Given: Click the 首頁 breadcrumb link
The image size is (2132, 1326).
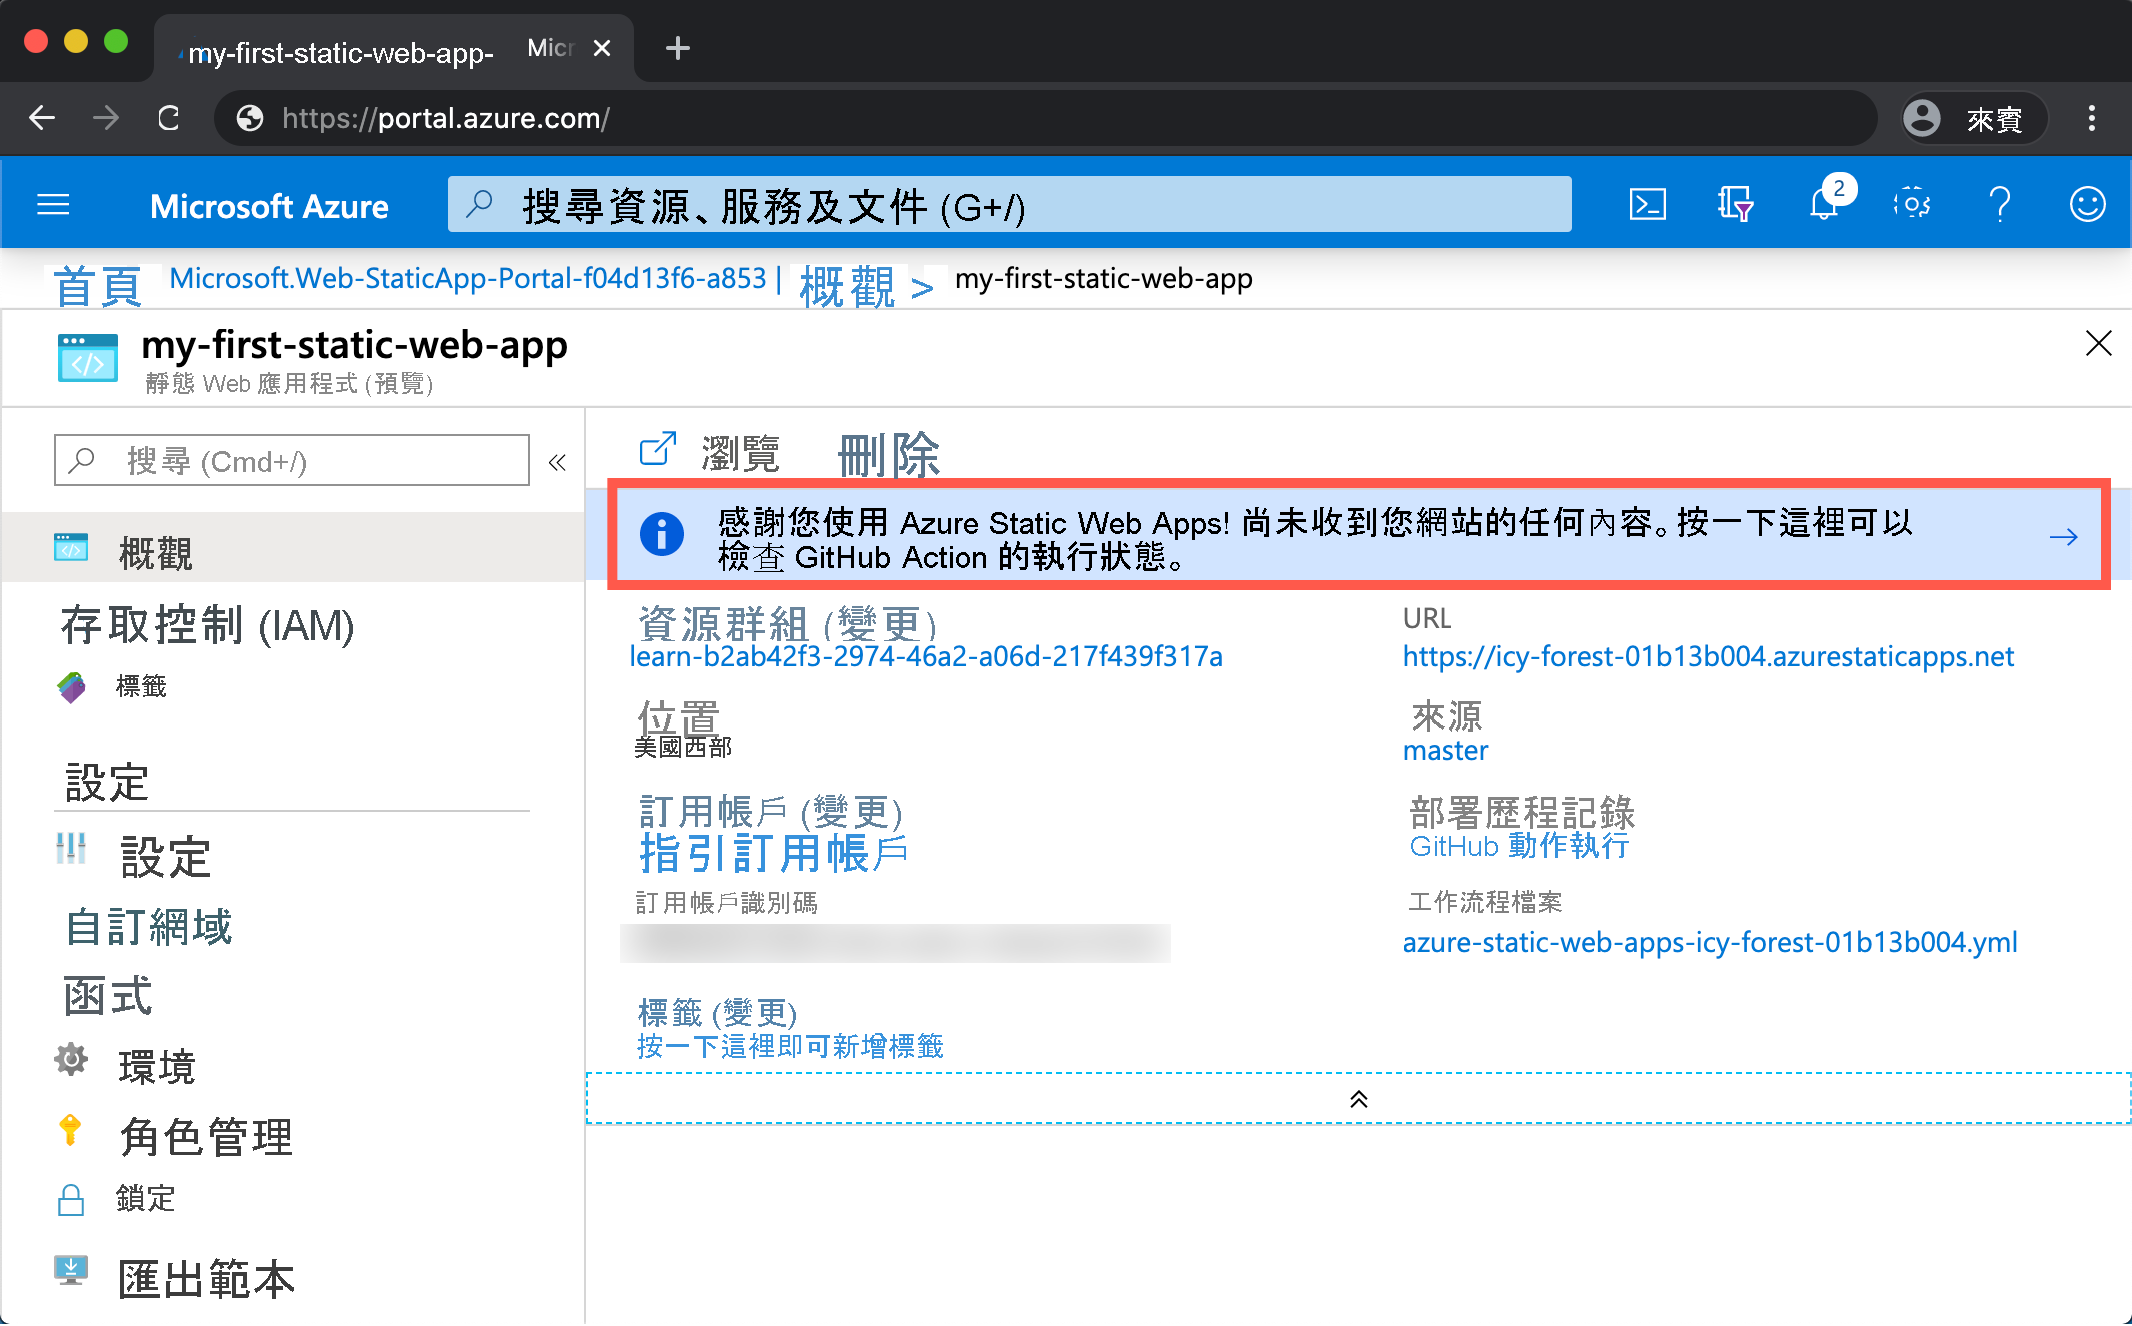Looking at the screenshot, I should coord(97,287).
